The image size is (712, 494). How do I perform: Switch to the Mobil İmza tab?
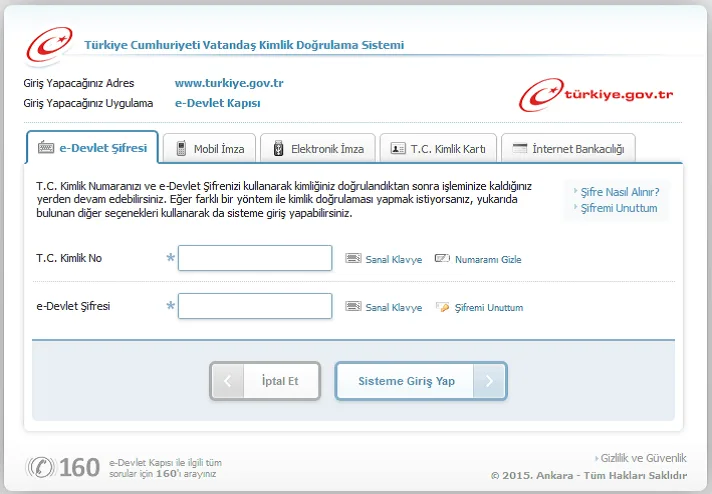tap(209, 148)
